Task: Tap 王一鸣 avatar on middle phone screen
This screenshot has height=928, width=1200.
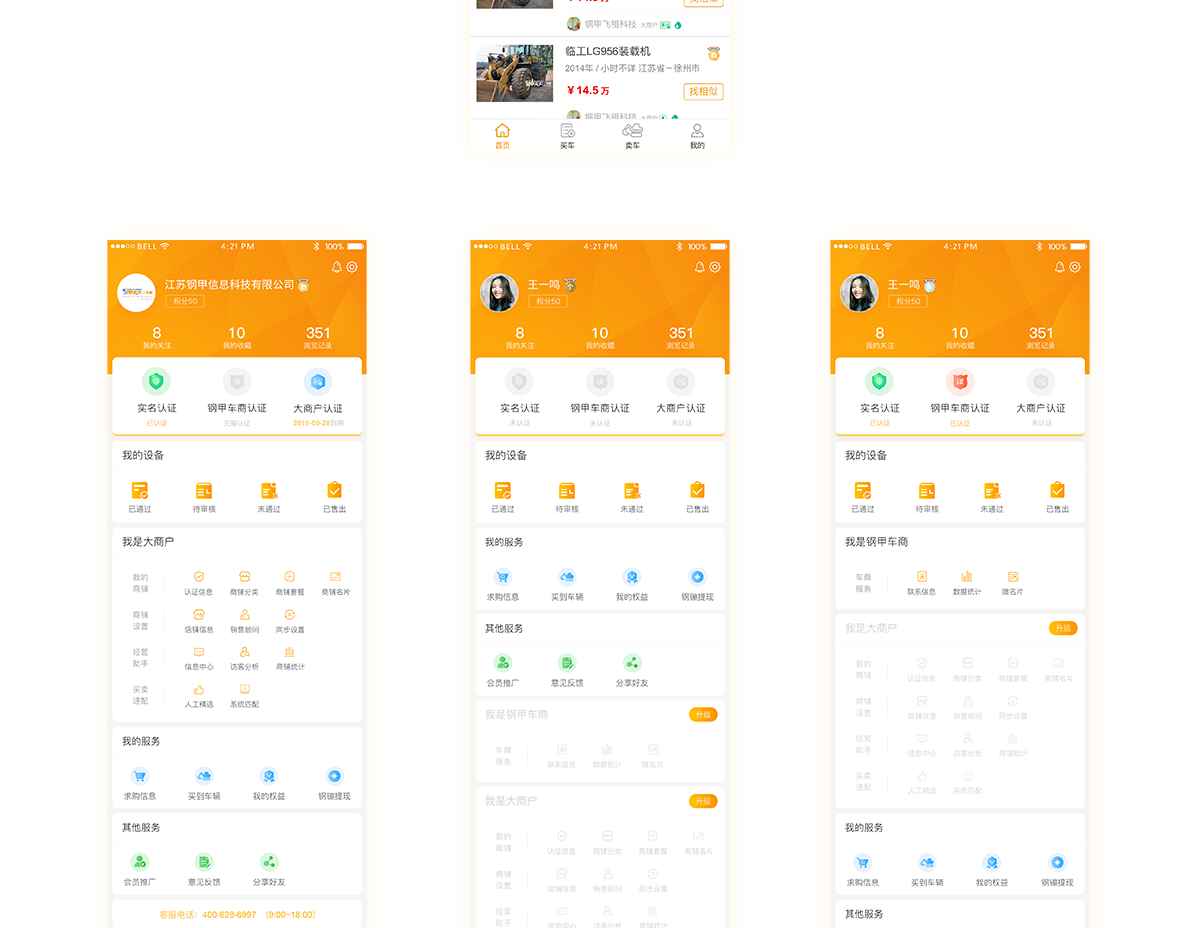Action: pyautogui.click(x=499, y=293)
